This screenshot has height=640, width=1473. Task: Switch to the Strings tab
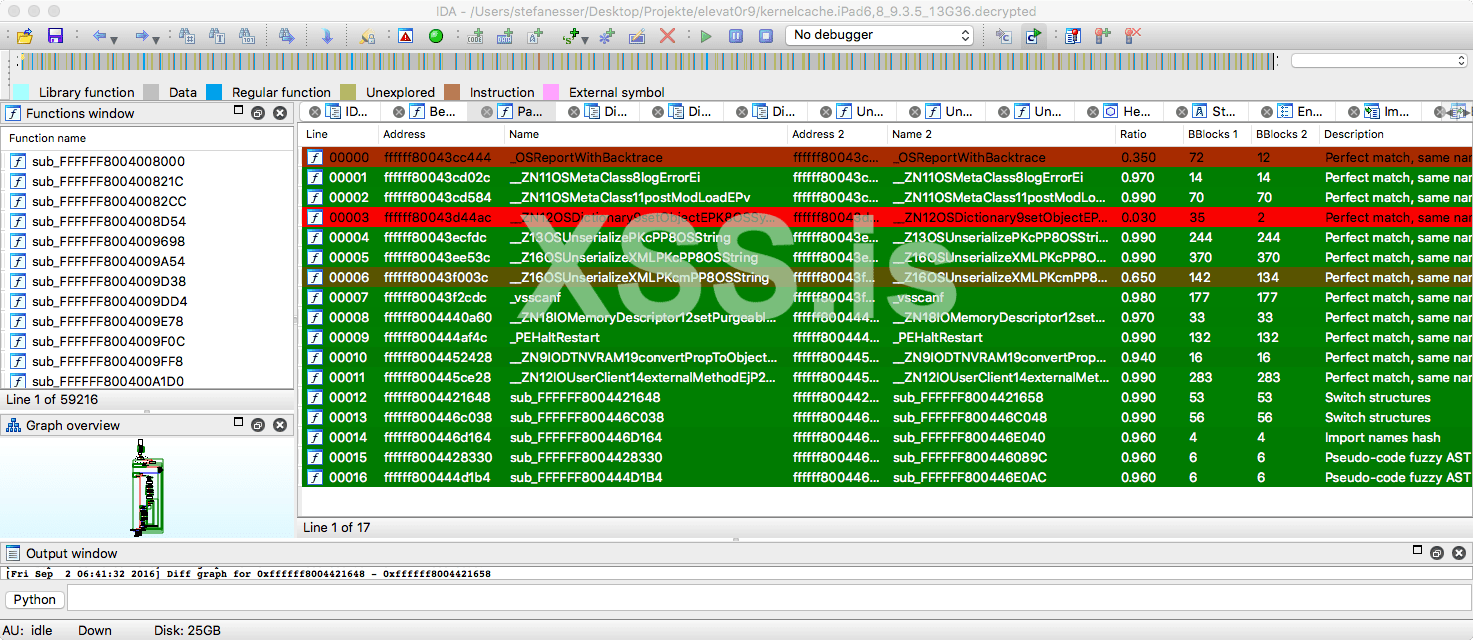(1220, 111)
